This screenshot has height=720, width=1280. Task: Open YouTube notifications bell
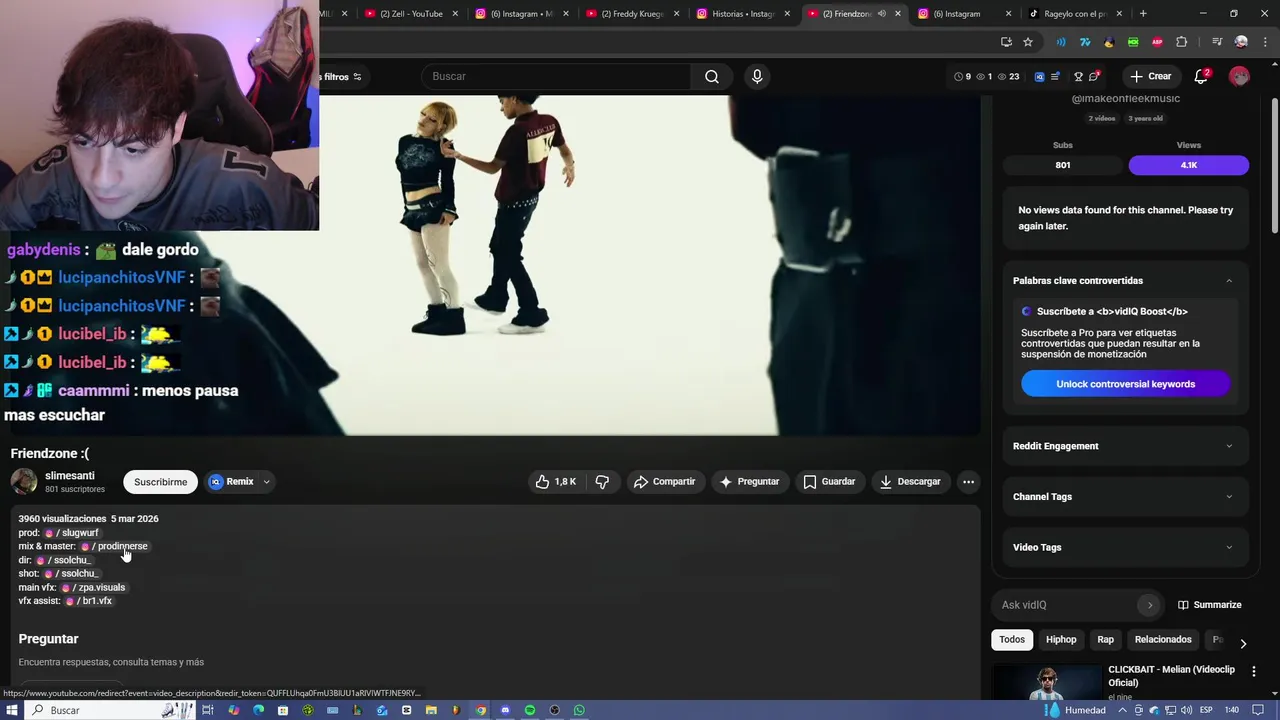click(1202, 76)
